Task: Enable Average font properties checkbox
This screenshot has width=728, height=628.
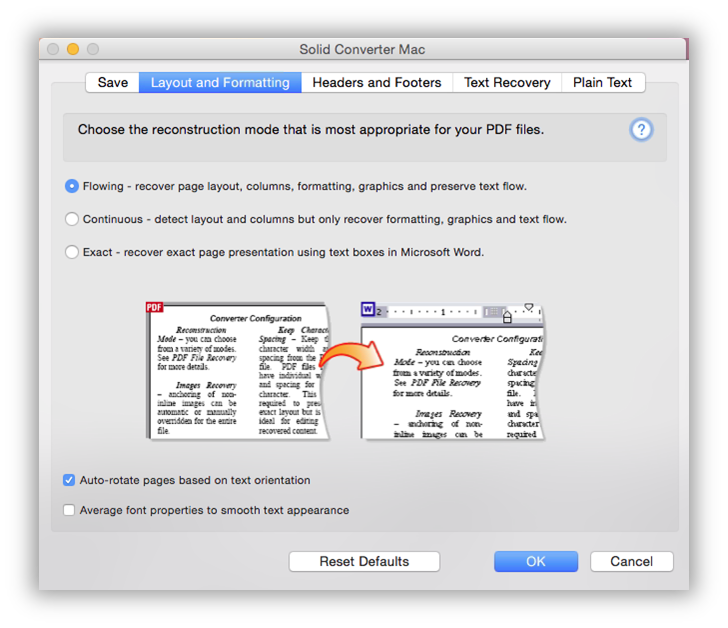Action: point(69,510)
